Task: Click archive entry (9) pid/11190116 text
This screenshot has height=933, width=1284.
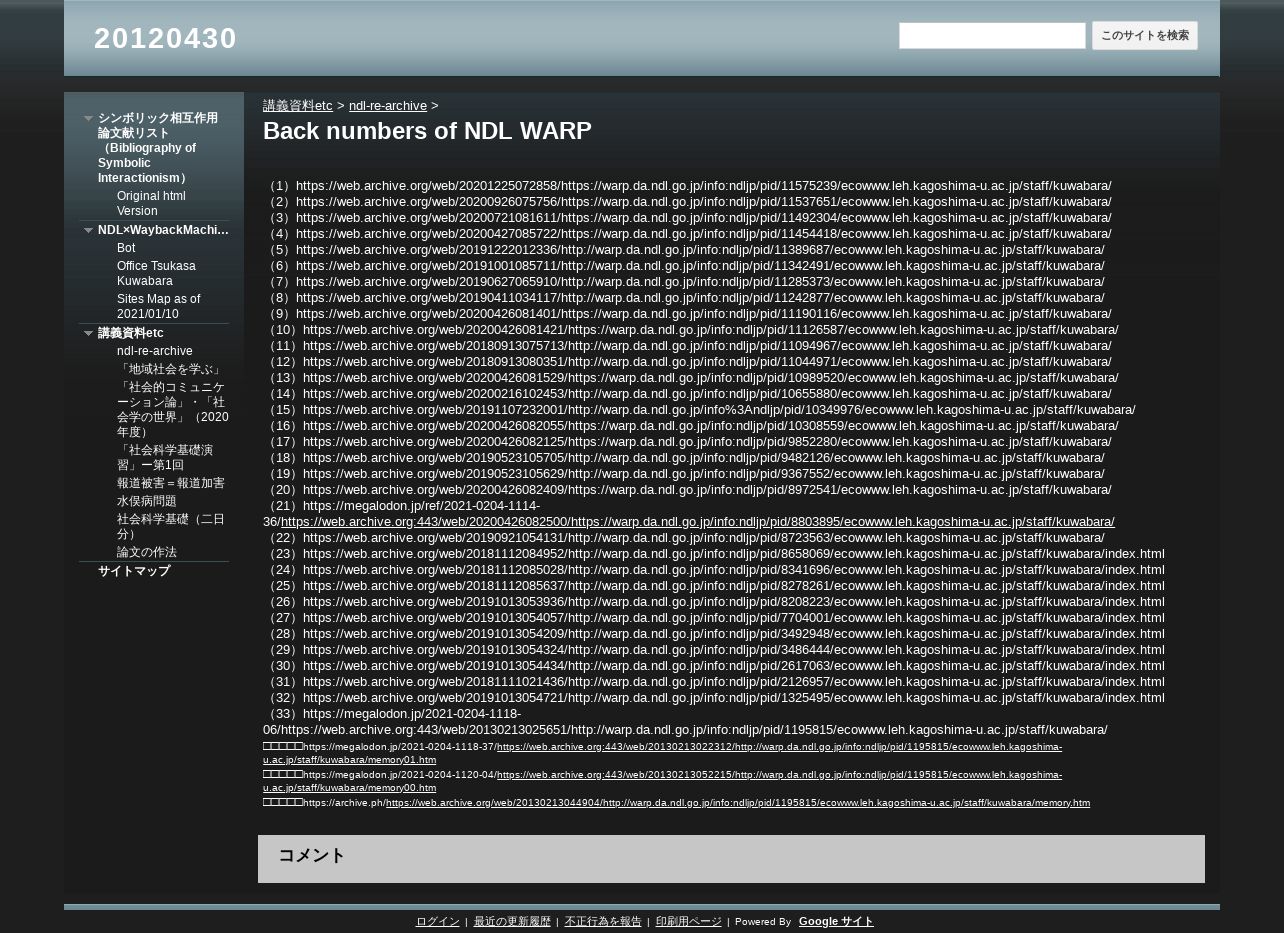Action: [687, 314]
